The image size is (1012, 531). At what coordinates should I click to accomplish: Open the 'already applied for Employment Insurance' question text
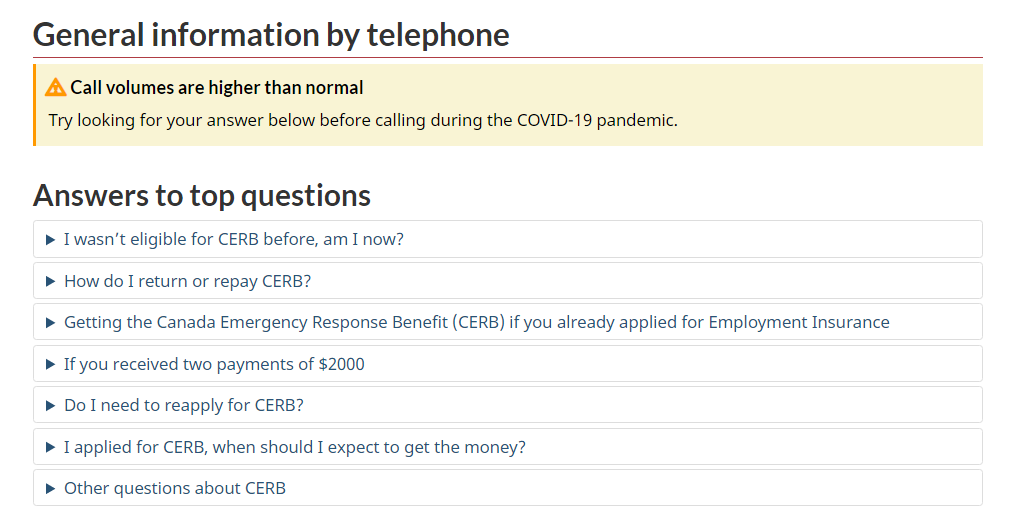[x=476, y=323]
